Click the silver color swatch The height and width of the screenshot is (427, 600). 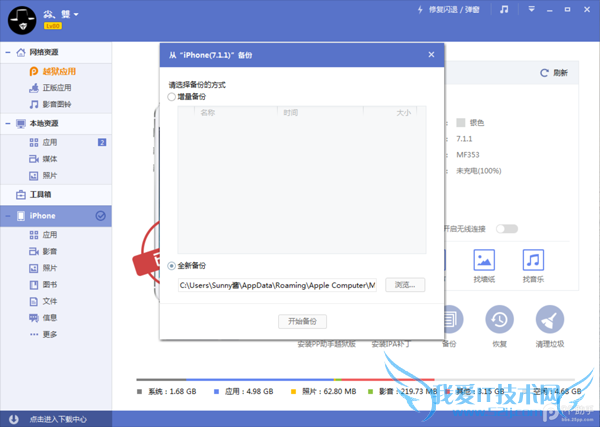pos(461,122)
